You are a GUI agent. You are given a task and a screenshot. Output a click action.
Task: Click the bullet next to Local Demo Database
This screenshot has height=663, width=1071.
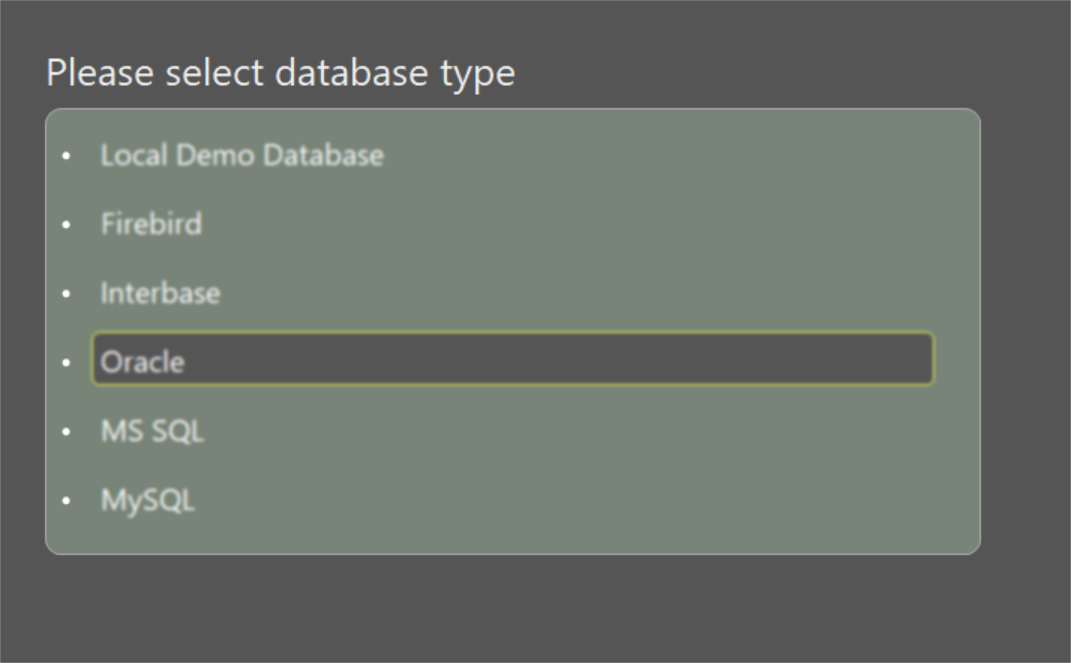click(x=69, y=155)
